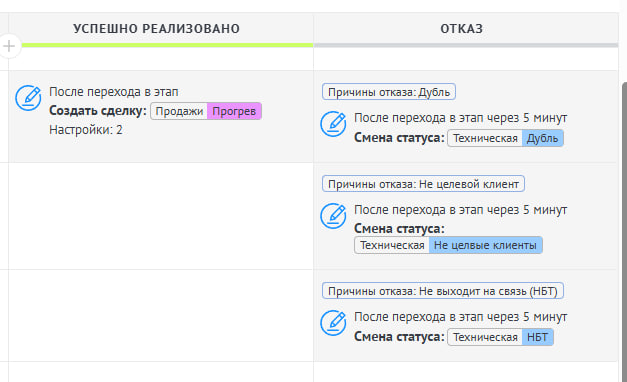627x382 pixels.
Task: Click the blue Не целвые клиенты label
Action: coord(485,245)
